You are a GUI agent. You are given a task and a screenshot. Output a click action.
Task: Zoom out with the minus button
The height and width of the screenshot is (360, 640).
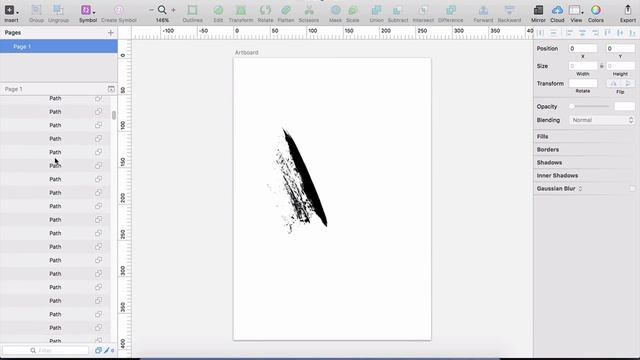(151, 10)
